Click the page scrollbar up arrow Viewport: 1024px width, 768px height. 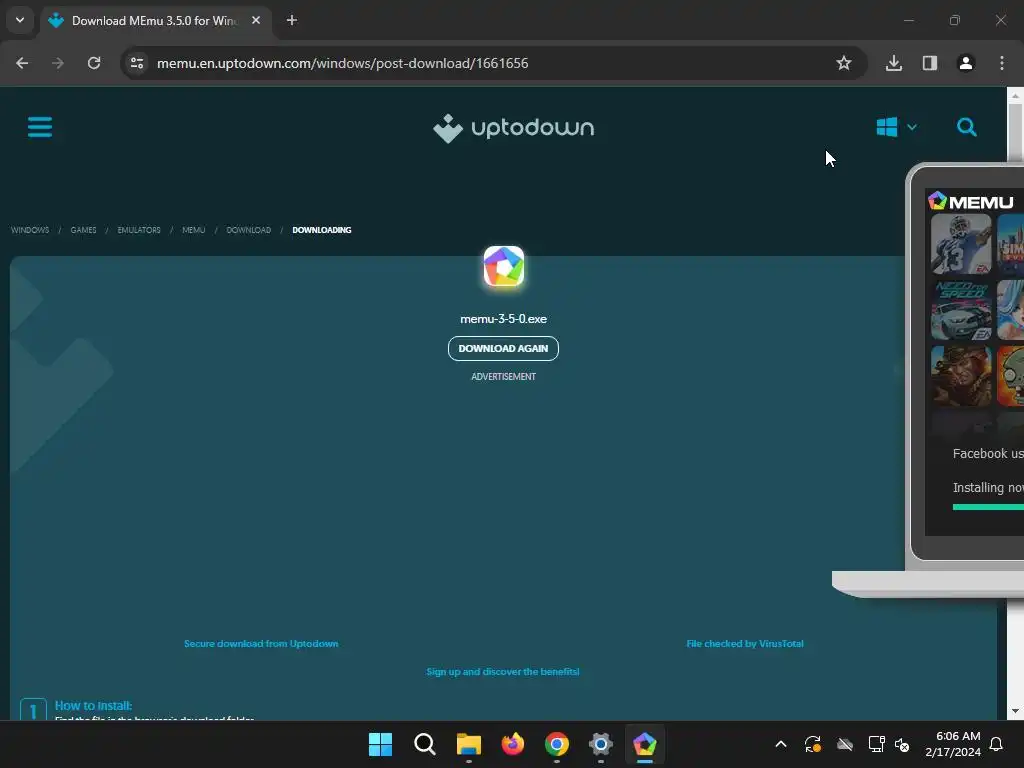pos(1015,96)
